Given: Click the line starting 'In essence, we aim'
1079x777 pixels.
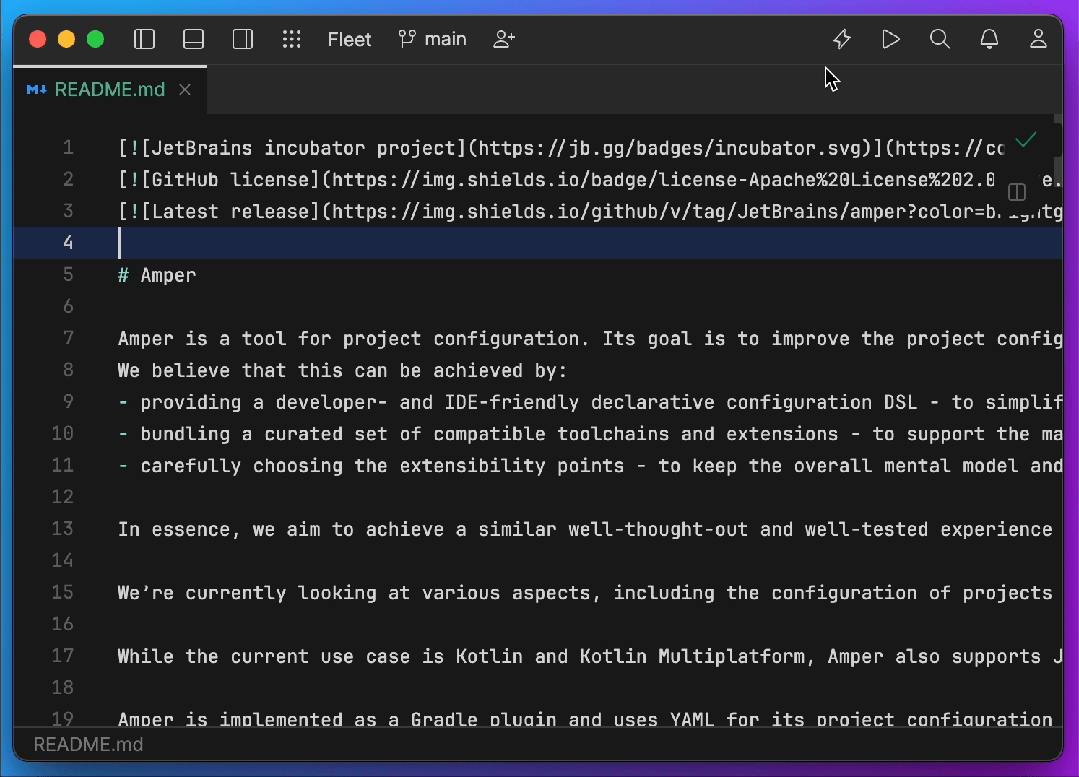Looking at the screenshot, I should point(585,529).
